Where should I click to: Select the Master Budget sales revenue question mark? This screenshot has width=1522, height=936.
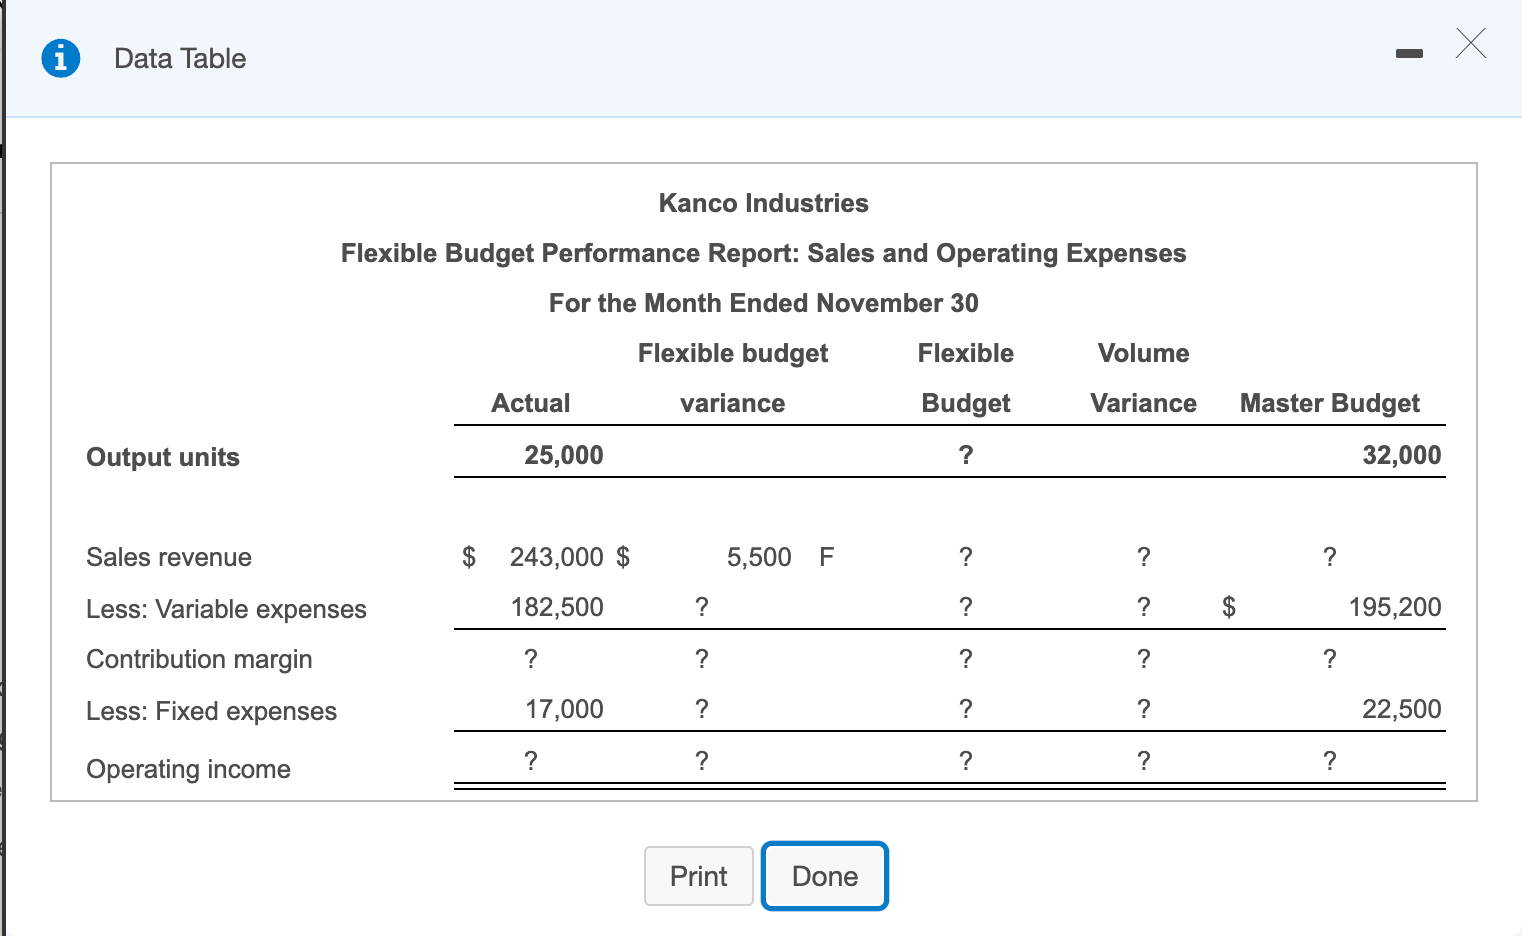(x=1329, y=557)
